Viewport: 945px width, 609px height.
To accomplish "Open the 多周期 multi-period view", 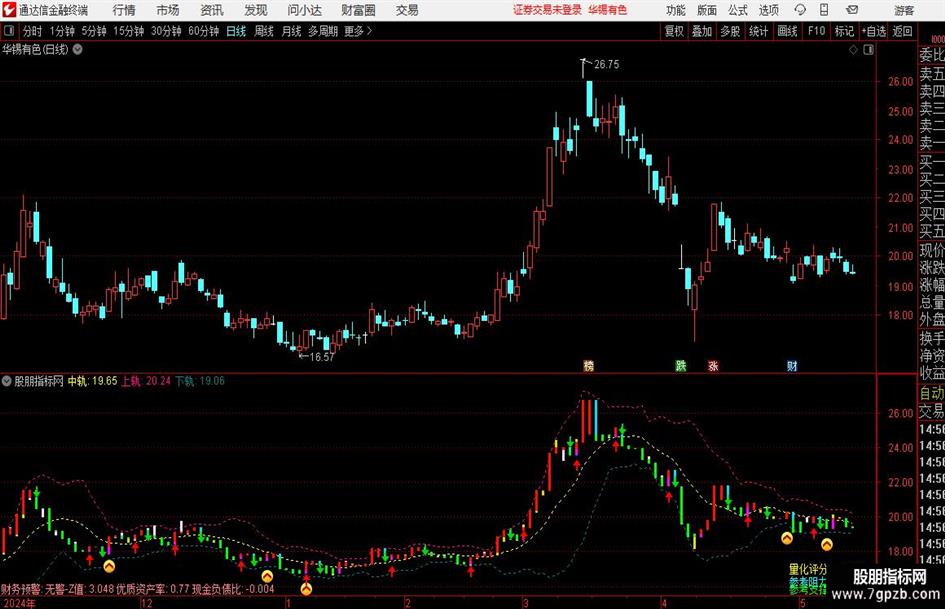I will tap(323, 31).
